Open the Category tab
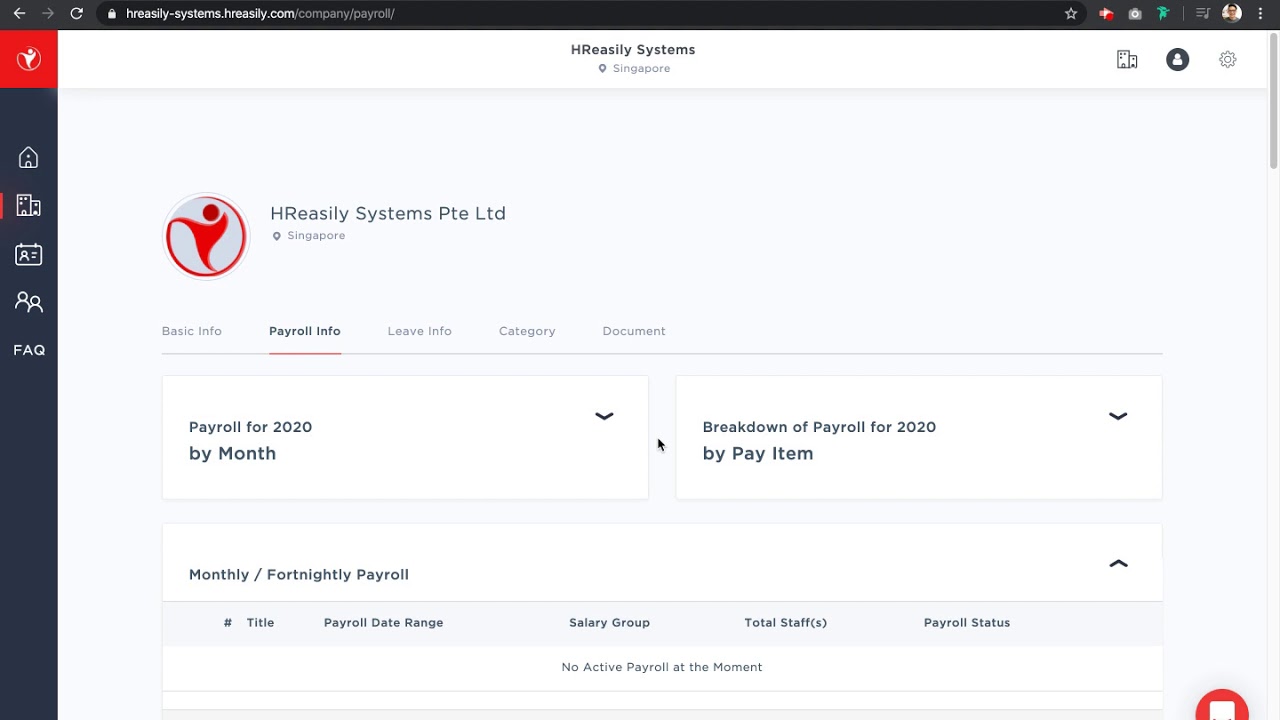This screenshot has width=1280, height=720. pos(527,331)
